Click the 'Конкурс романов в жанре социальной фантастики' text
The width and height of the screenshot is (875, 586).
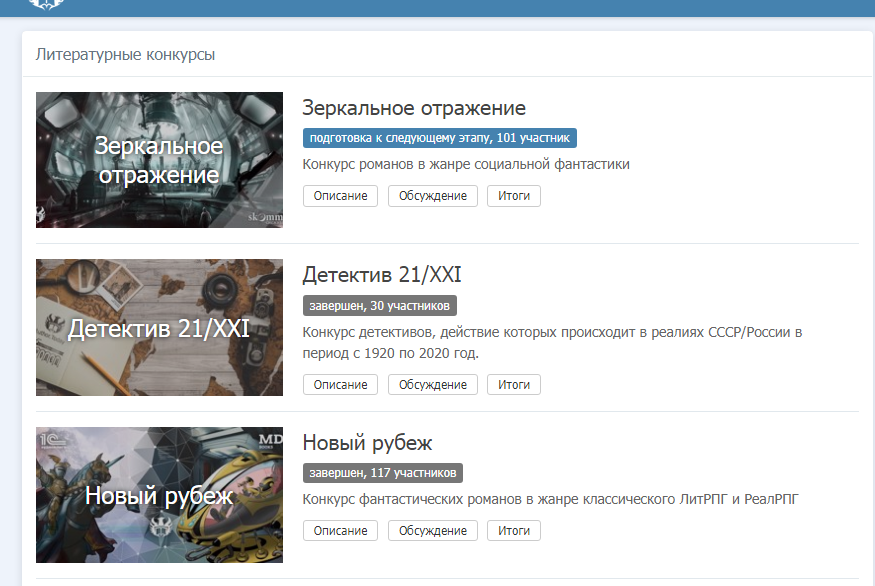coord(466,164)
